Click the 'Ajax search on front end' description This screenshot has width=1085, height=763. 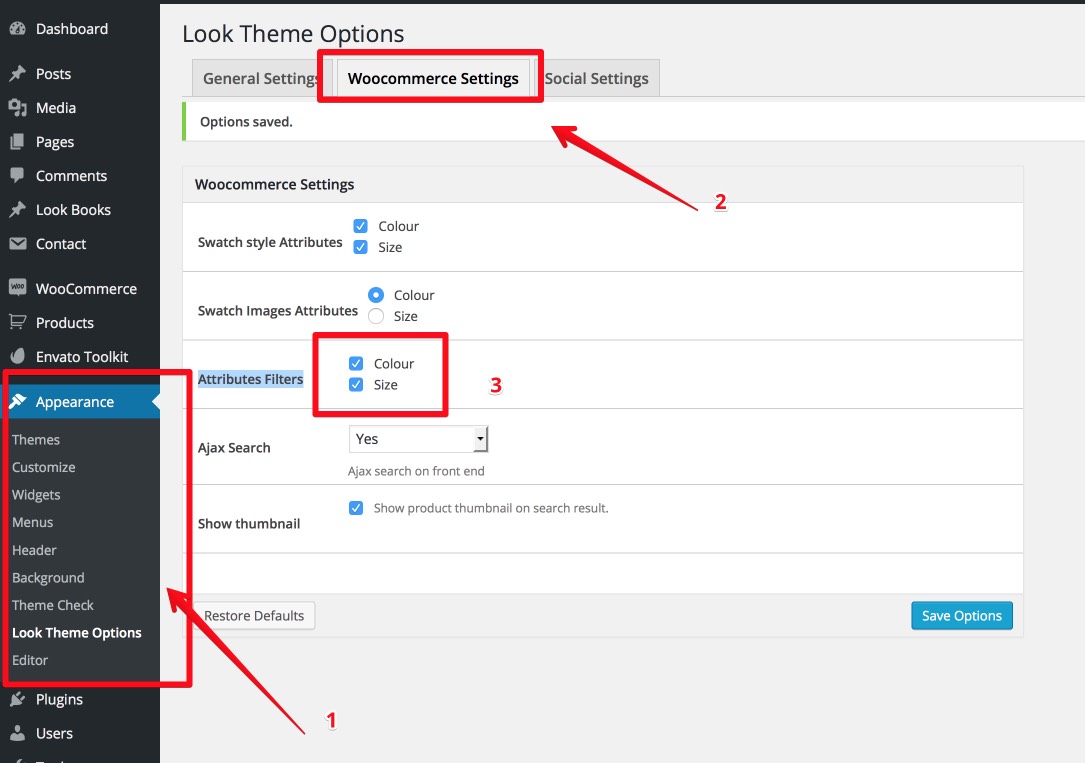click(416, 471)
